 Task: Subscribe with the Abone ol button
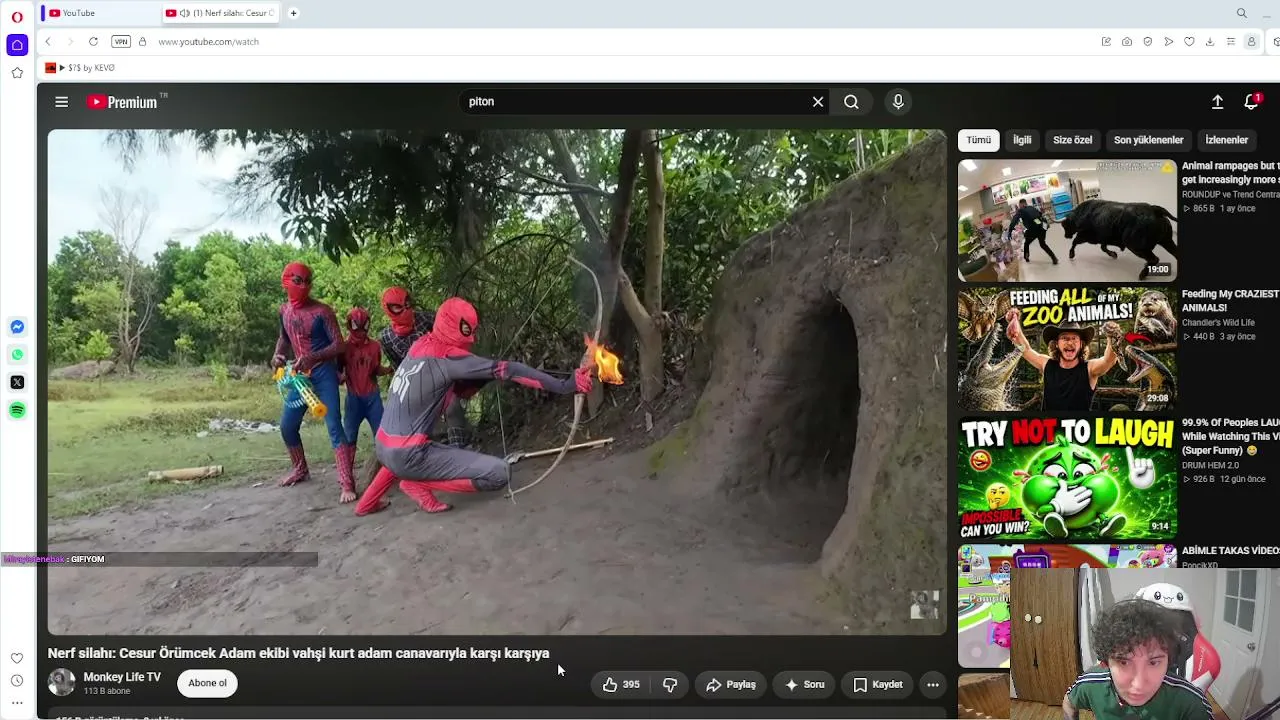point(207,683)
